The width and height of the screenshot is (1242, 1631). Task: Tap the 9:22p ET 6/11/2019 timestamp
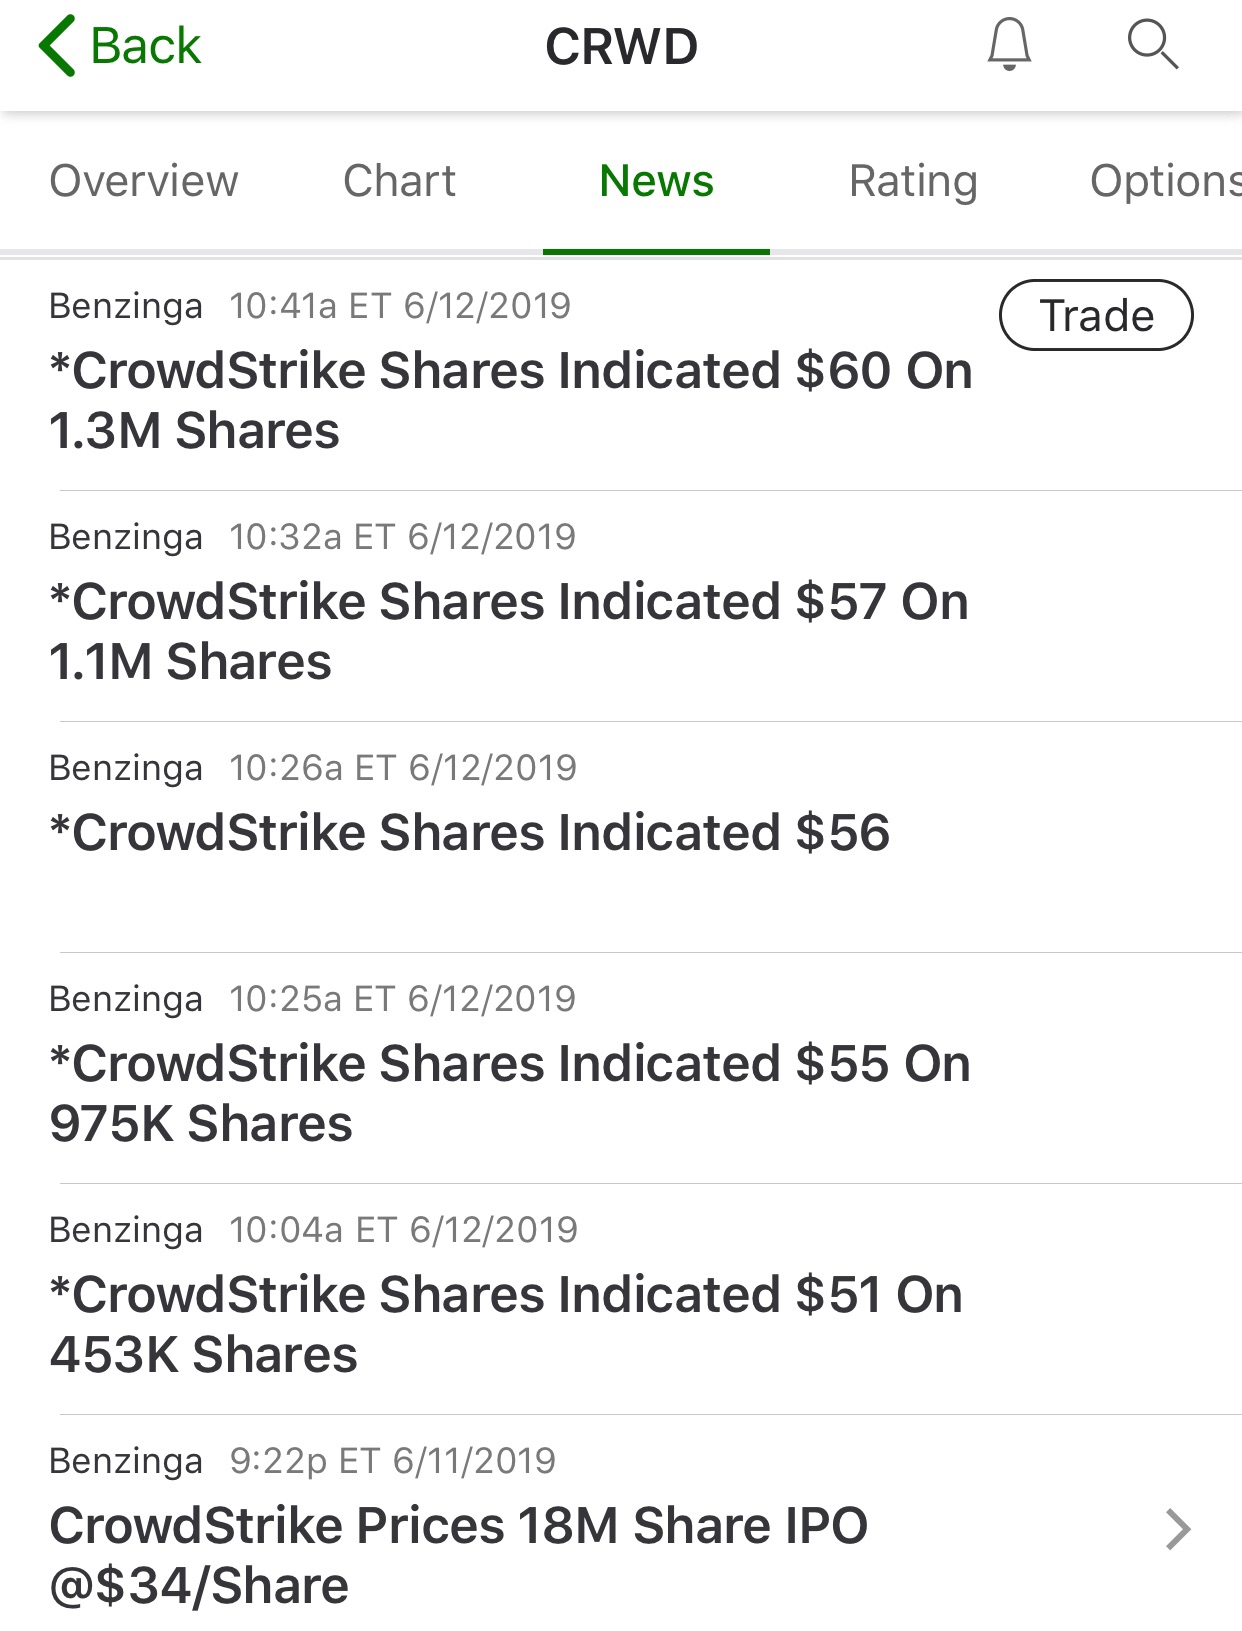coord(392,1461)
